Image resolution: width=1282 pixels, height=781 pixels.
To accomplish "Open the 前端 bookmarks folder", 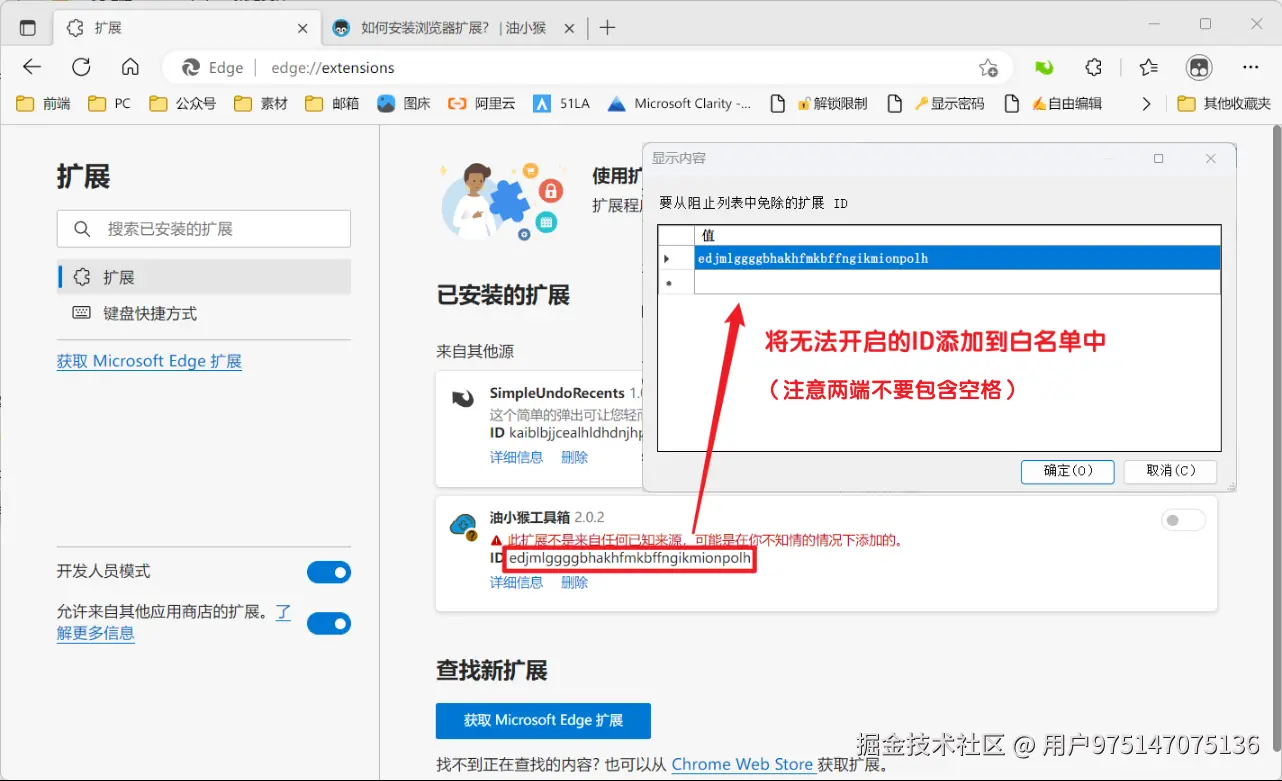I will (x=44, y=103).
